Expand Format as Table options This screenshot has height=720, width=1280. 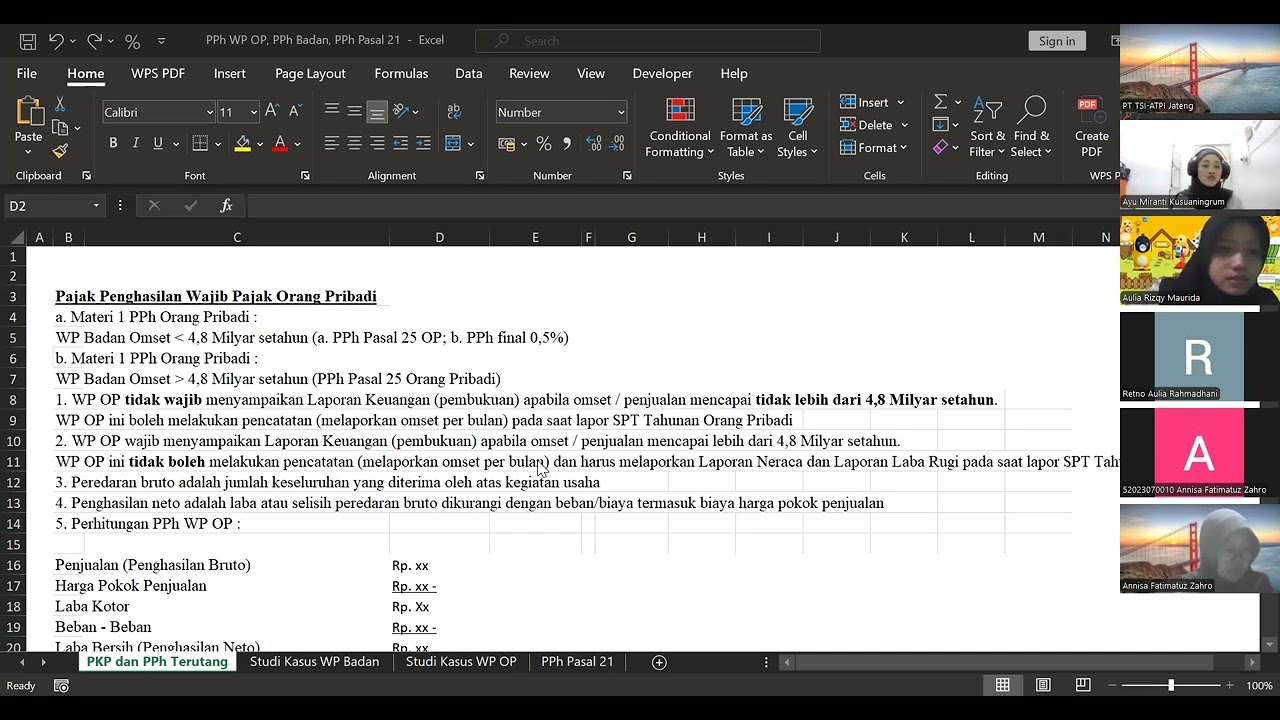746,128
